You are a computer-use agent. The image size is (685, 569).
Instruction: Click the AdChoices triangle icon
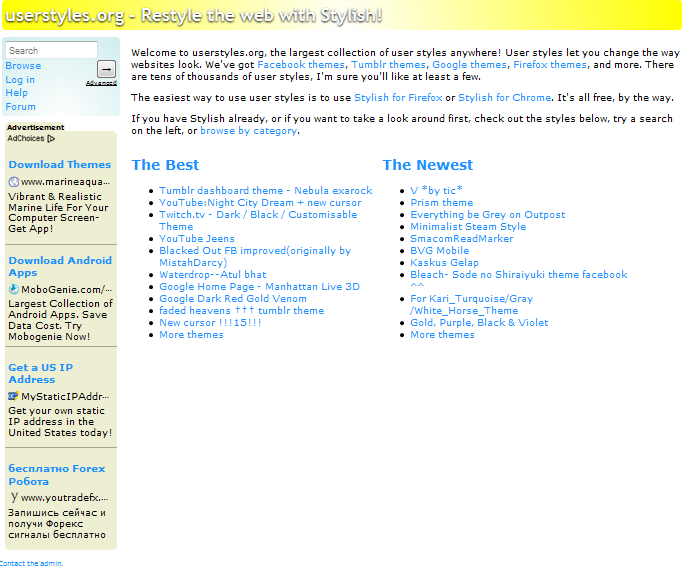coord(51,139)
